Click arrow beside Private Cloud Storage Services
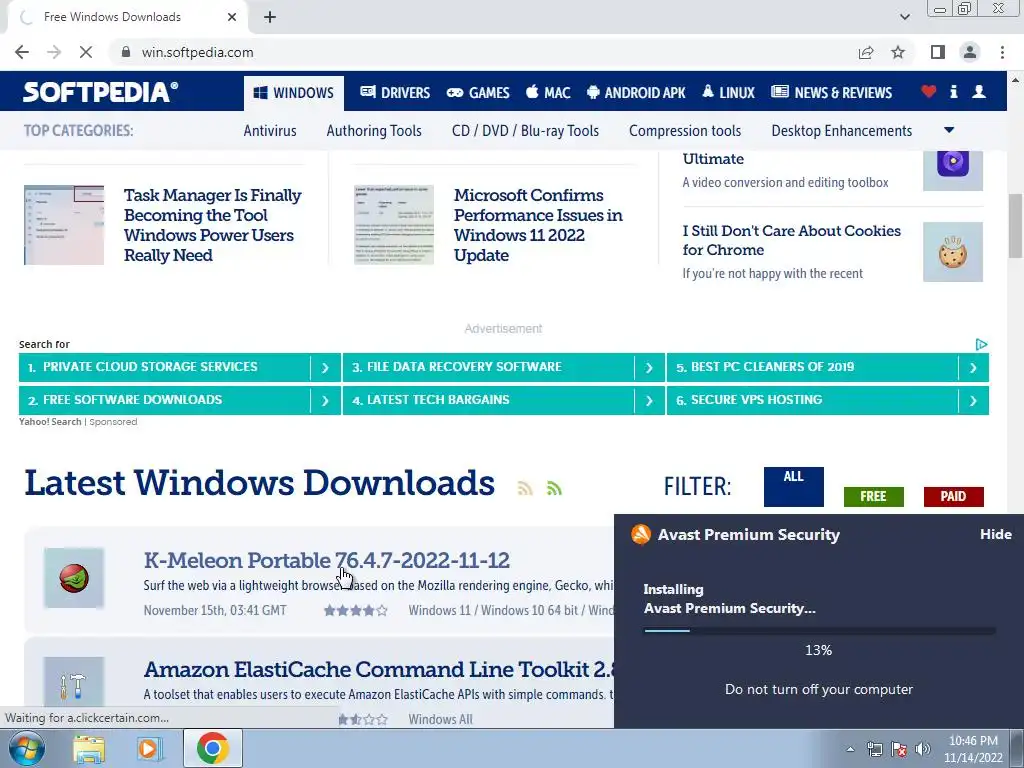The height and width of the screenshot is (768, 1024). tap(325, 368)
